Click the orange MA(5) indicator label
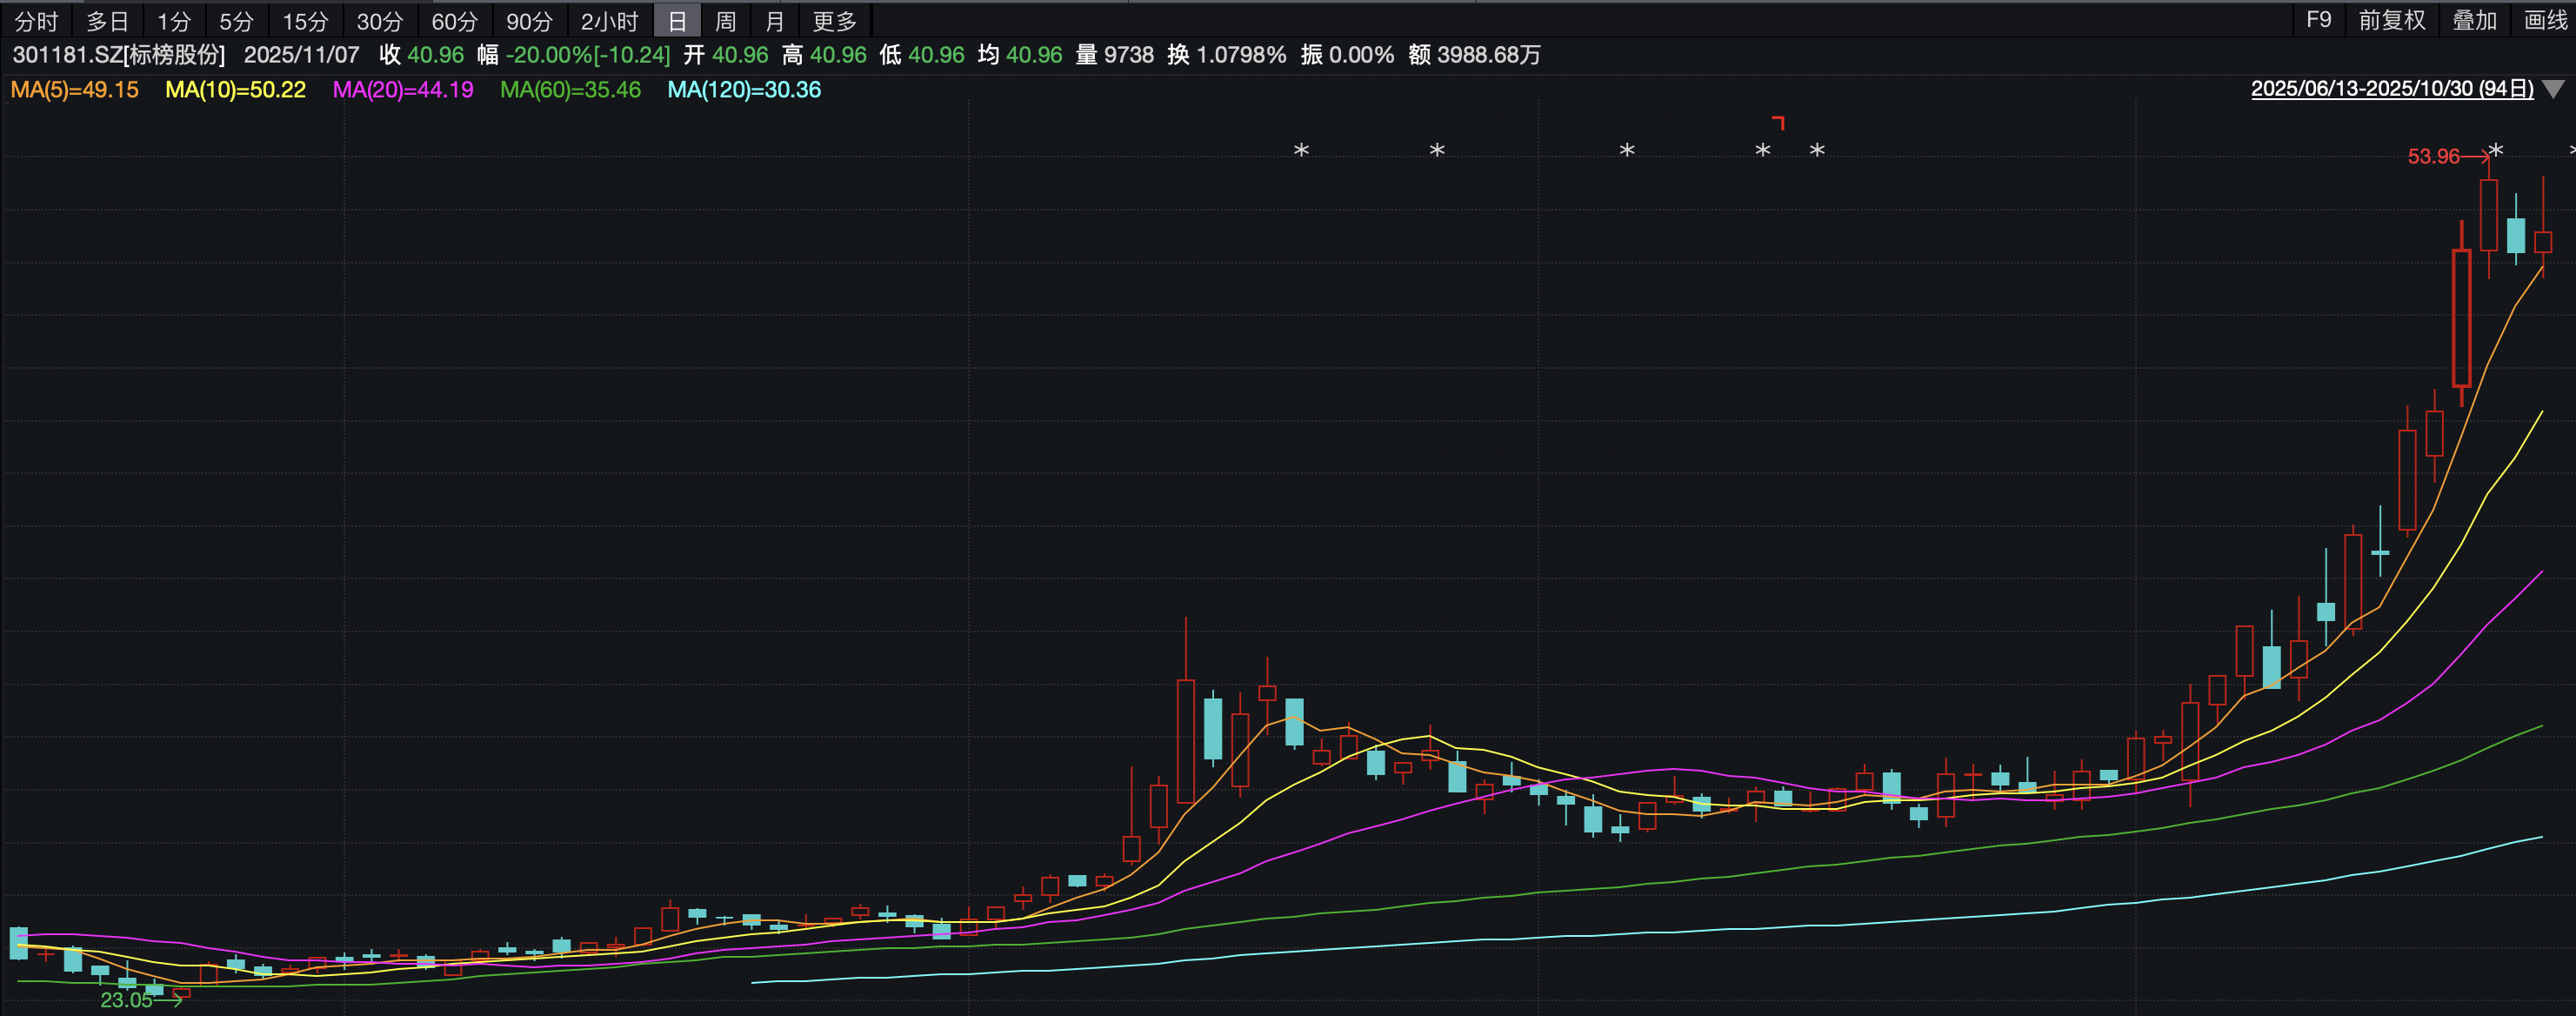Image resolution: width=2576 pixels, height=1016 pixels. (x=74, y=90)
